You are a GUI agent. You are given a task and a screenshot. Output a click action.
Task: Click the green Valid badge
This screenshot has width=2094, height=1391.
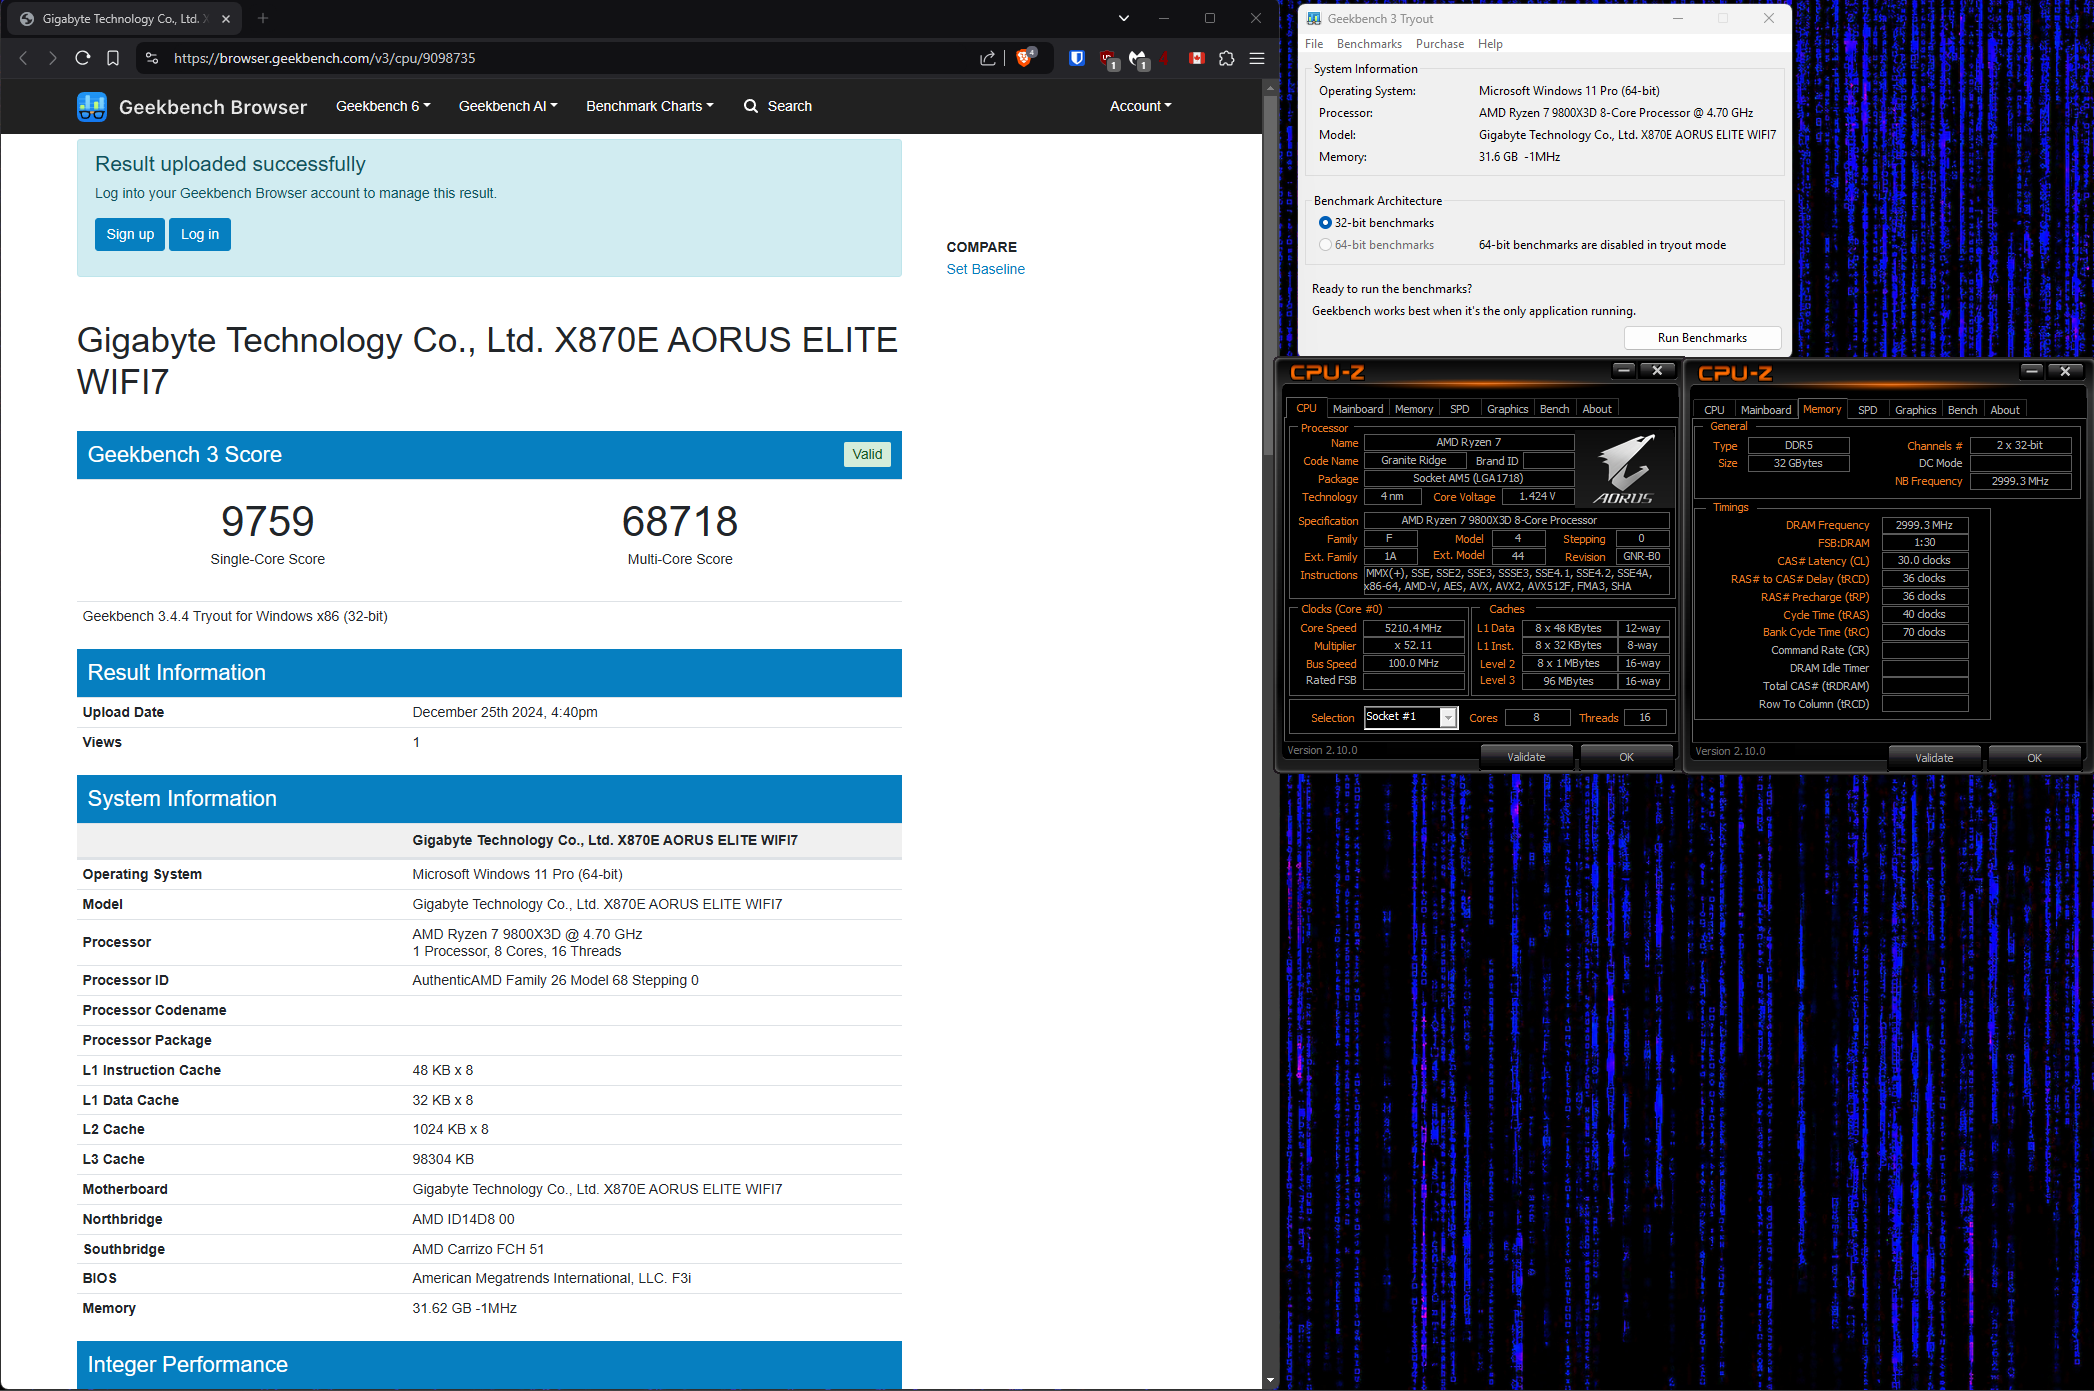pos(867,455)
